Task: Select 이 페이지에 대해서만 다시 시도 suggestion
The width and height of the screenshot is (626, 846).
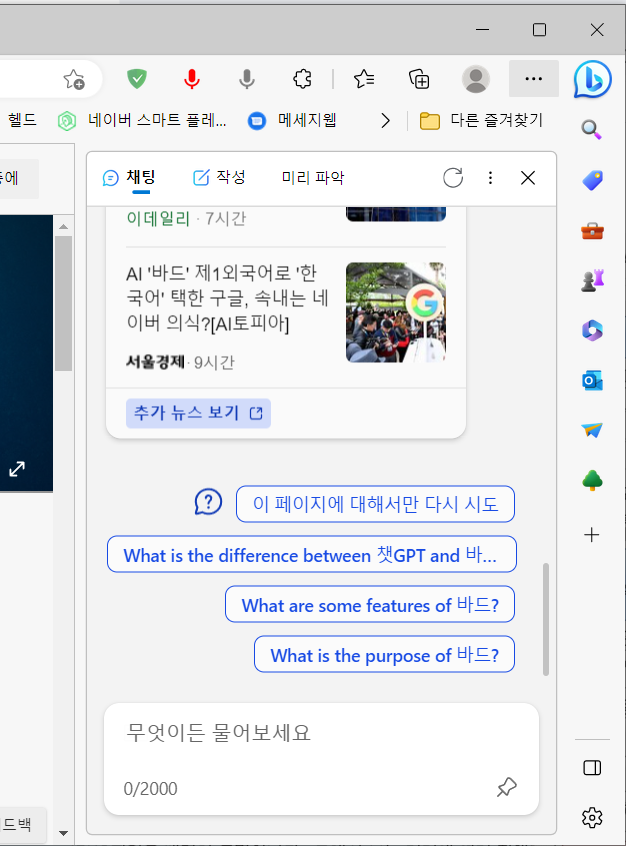Action: click(x=375, y=504)
